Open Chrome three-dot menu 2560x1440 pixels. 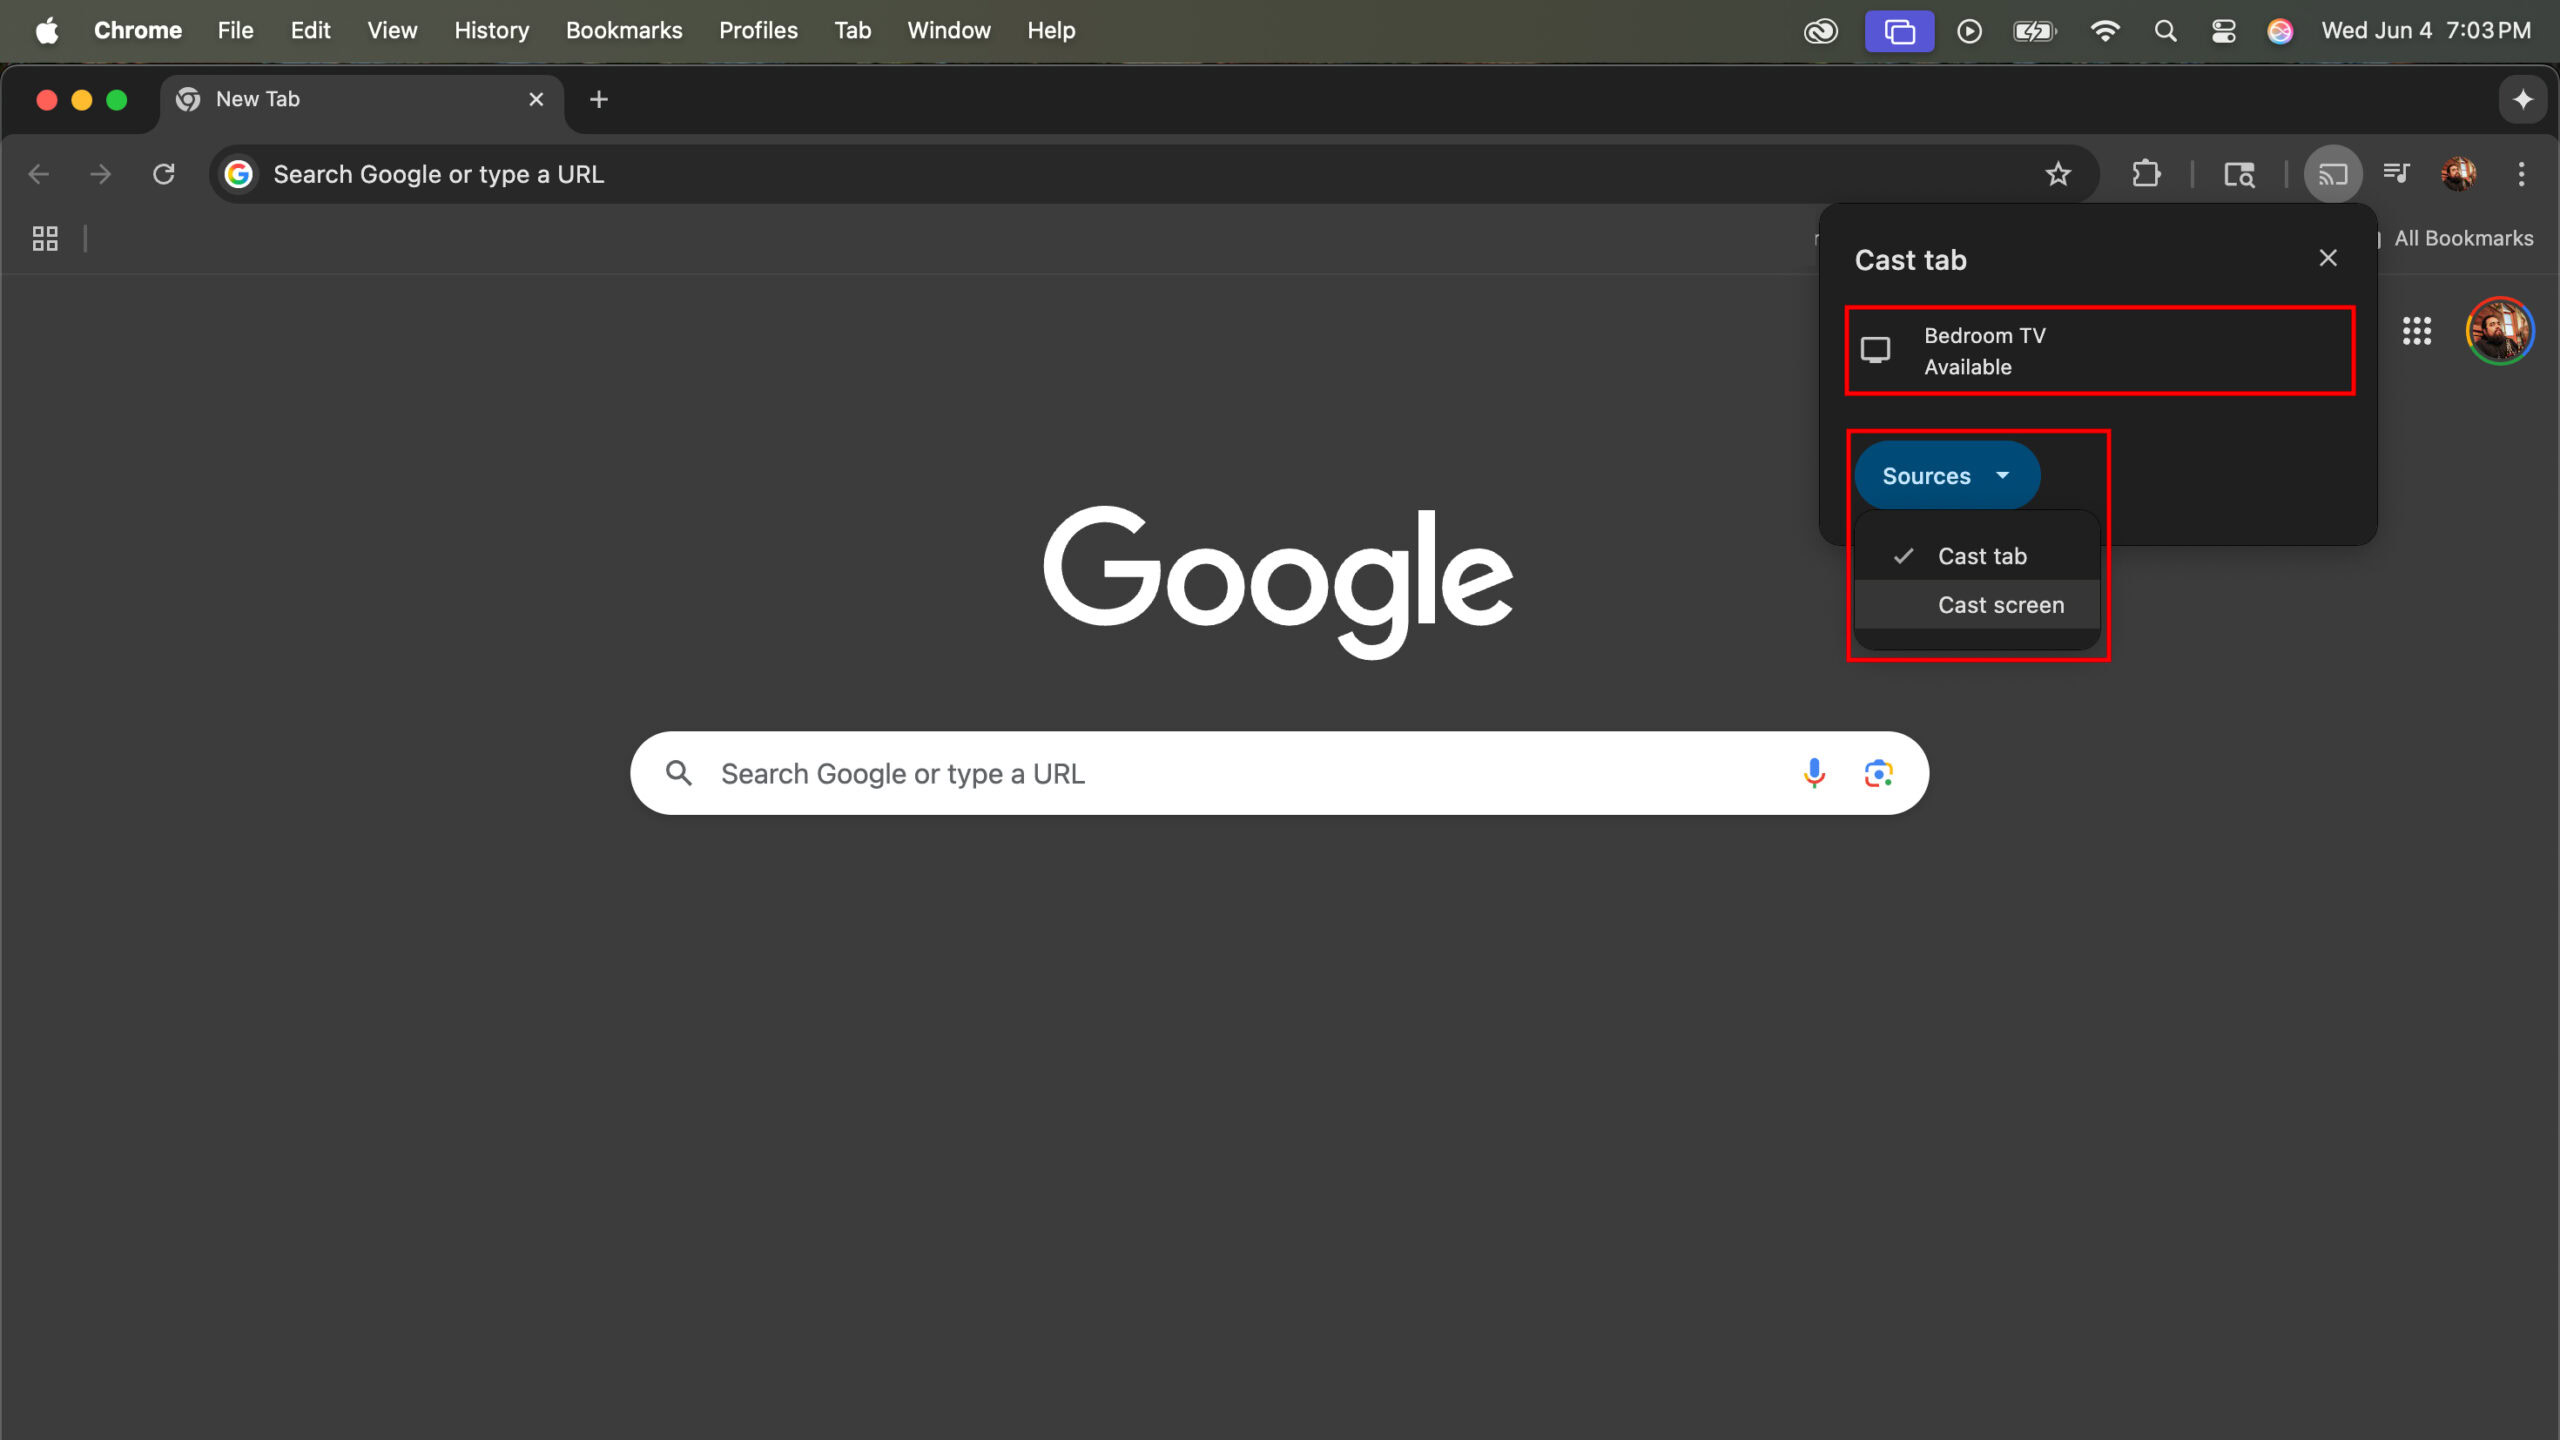coord(2521,174)
